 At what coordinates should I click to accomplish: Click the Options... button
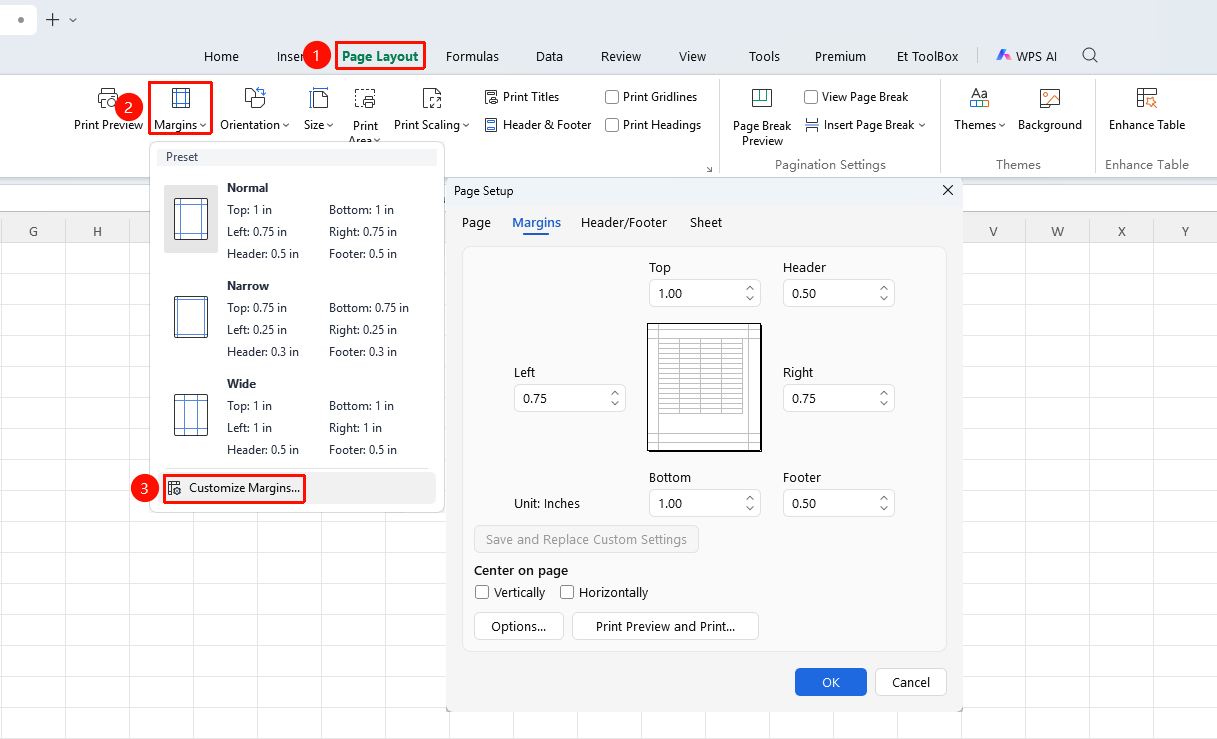pos(519,626)
